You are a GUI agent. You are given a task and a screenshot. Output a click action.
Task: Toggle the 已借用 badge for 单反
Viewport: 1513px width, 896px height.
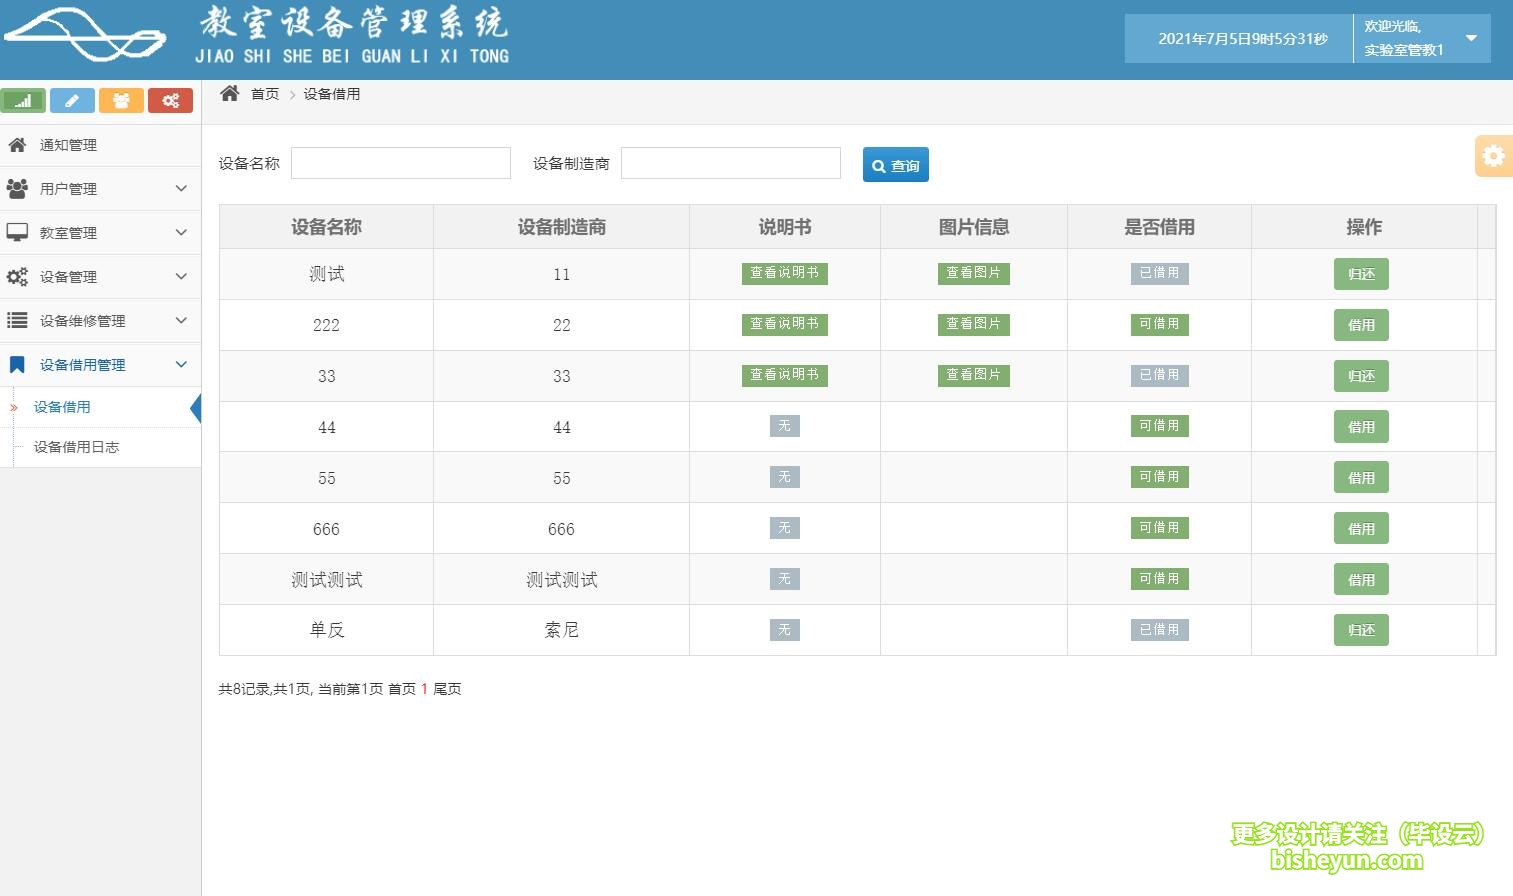[x=1159, y=629]
